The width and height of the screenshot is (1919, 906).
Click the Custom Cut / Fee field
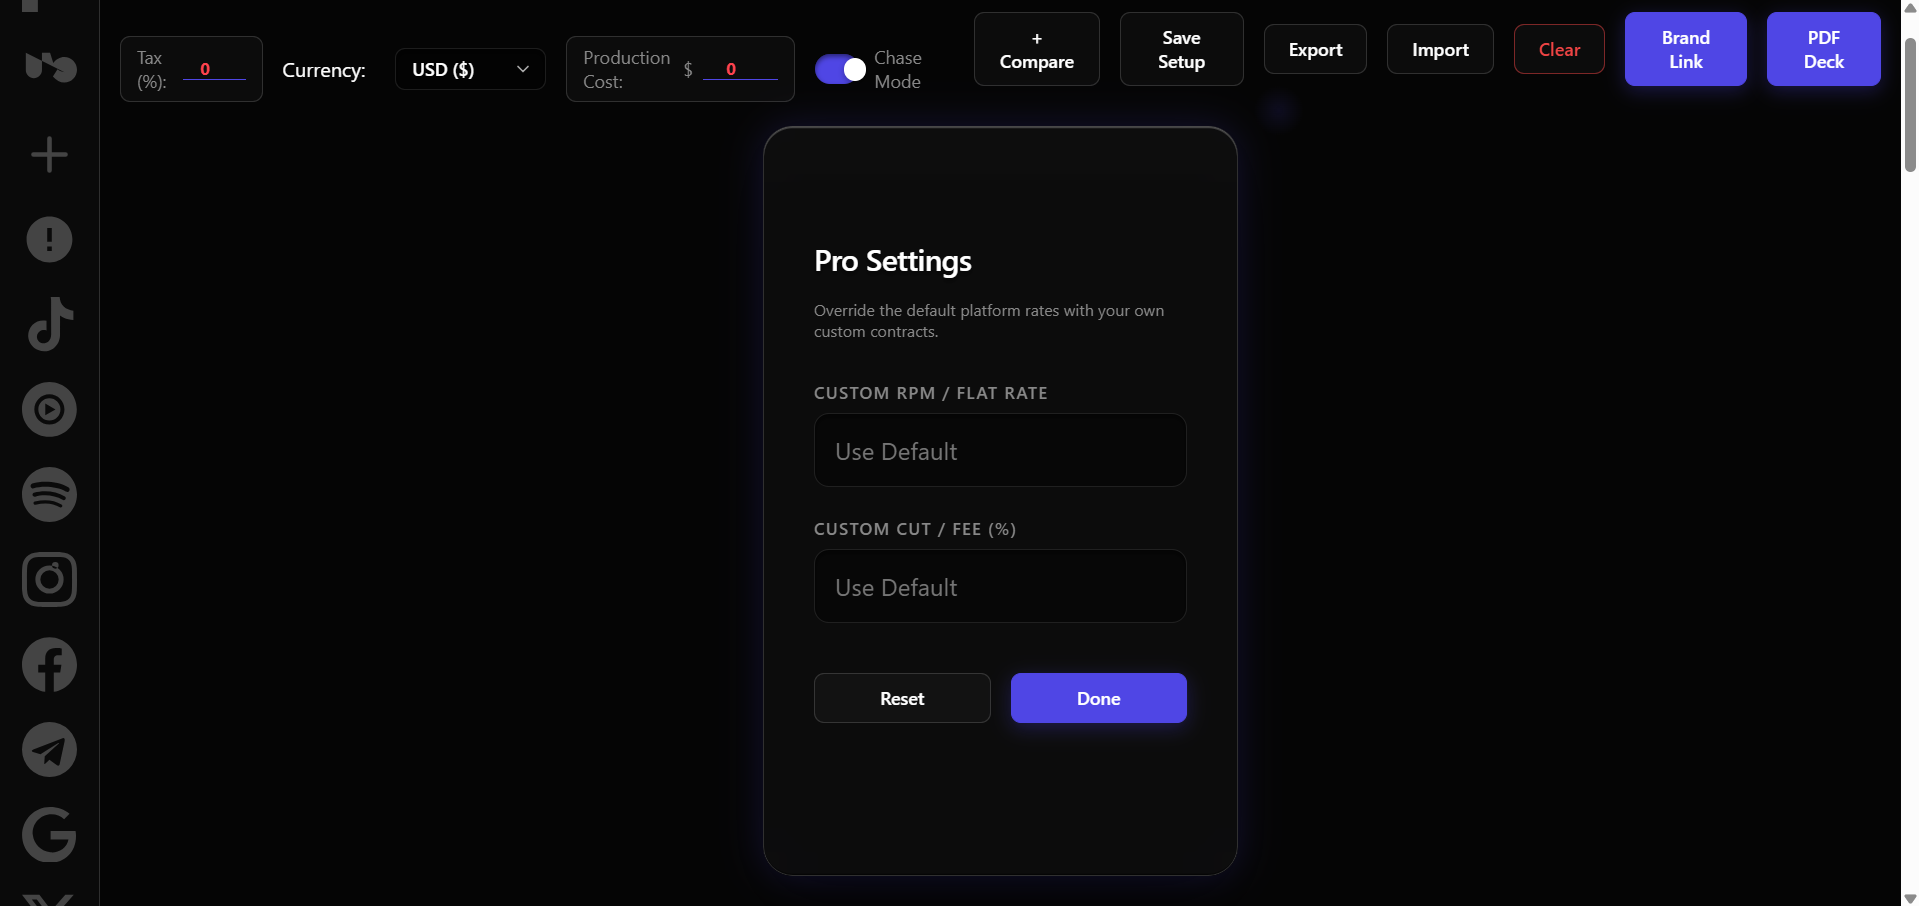pos(1000,586)
